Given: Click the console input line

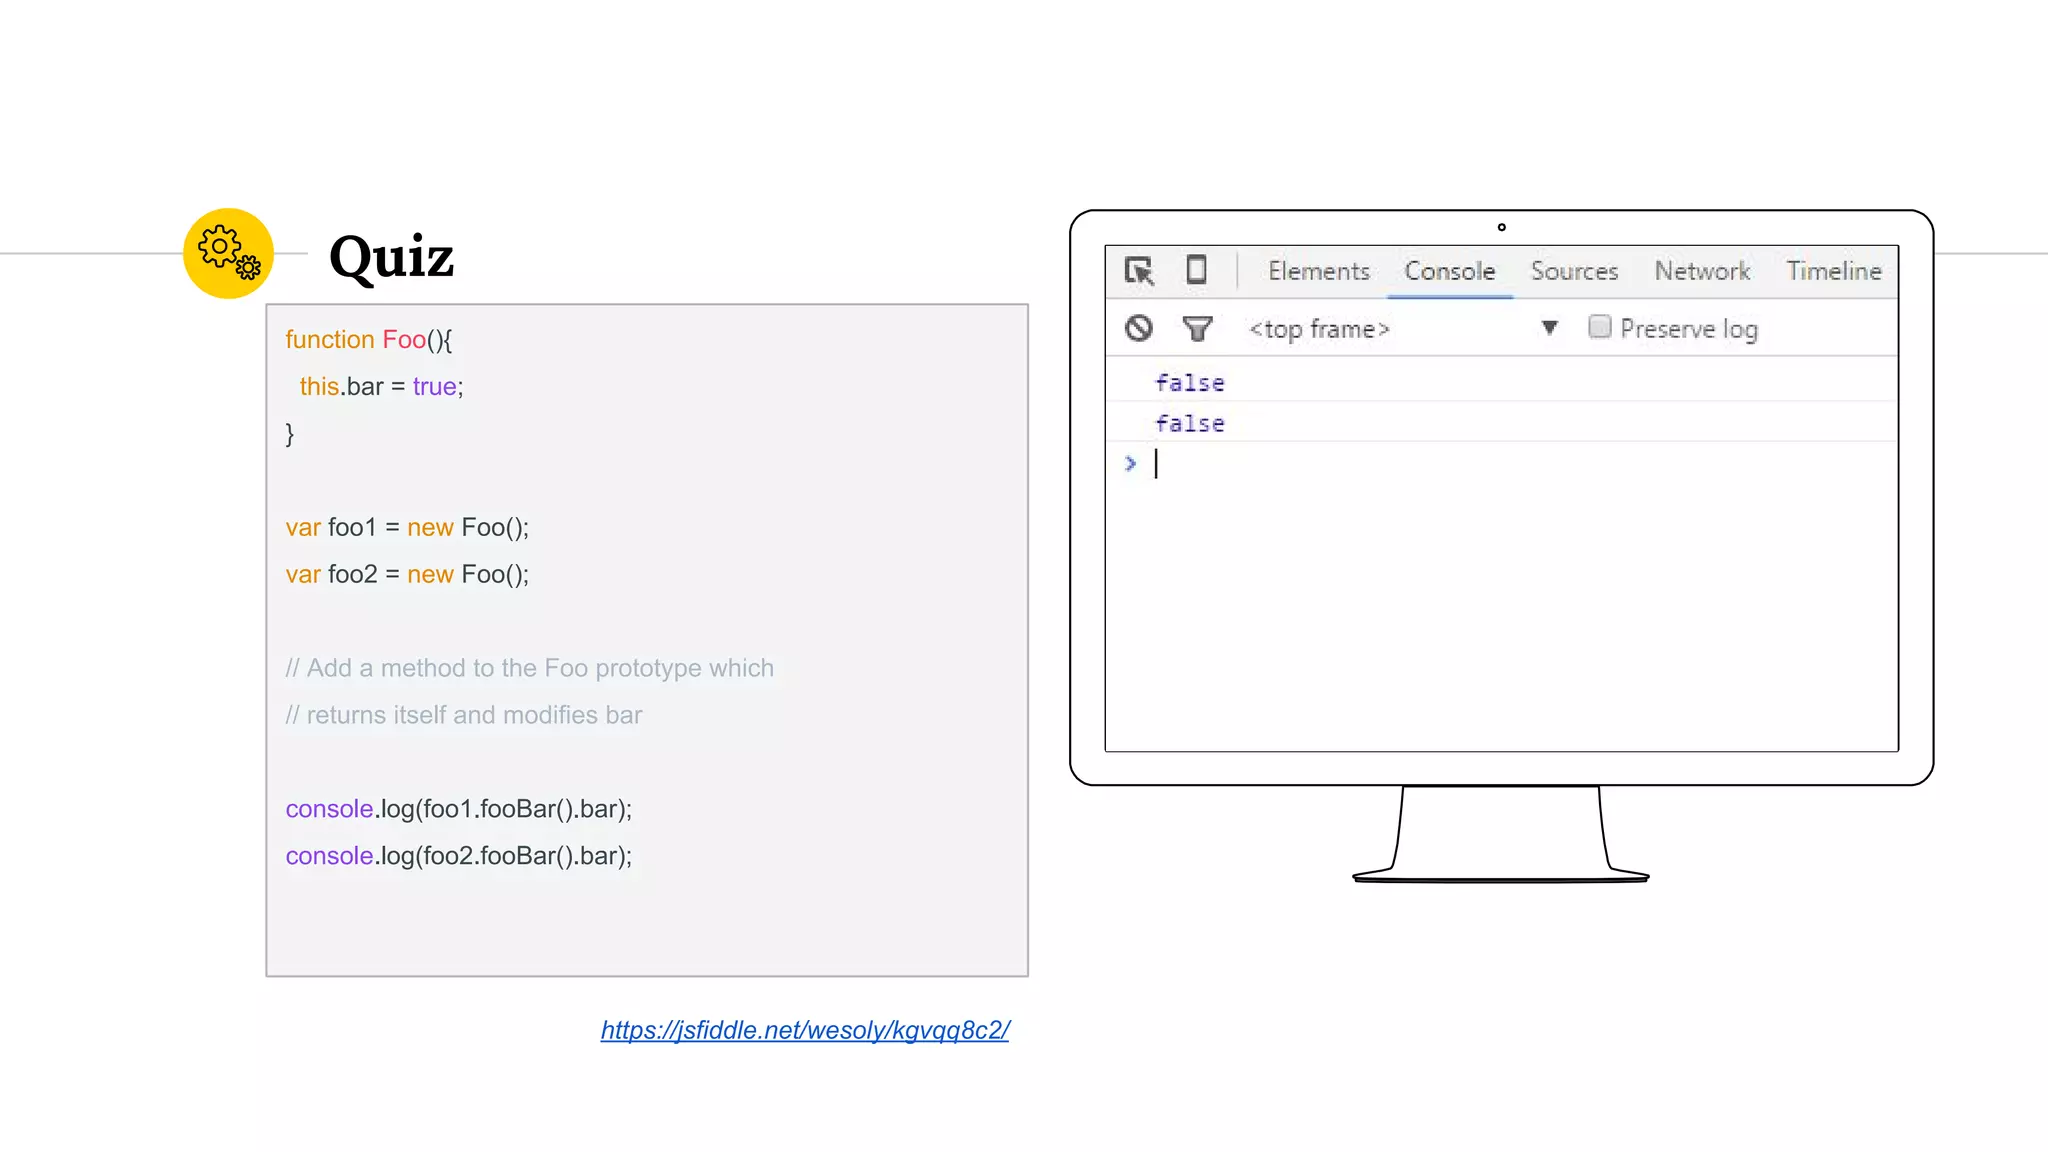Looking at the screenshot, I should pyautogui.click(x=1500, y=464).
